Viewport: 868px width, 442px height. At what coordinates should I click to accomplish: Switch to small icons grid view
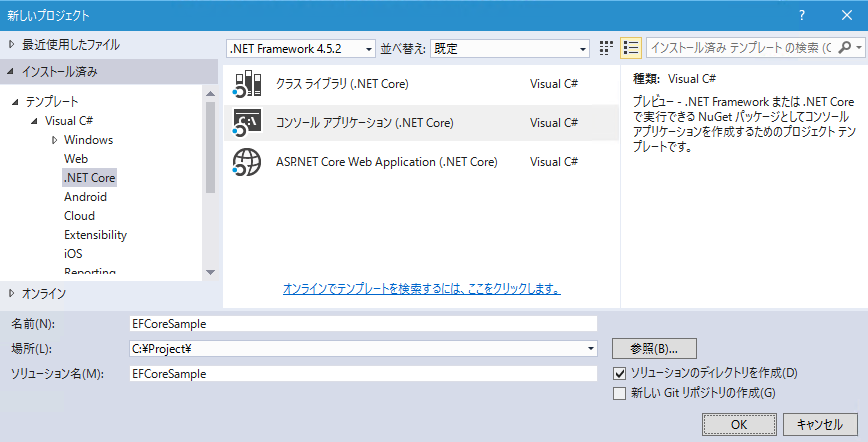coord(606,48)
